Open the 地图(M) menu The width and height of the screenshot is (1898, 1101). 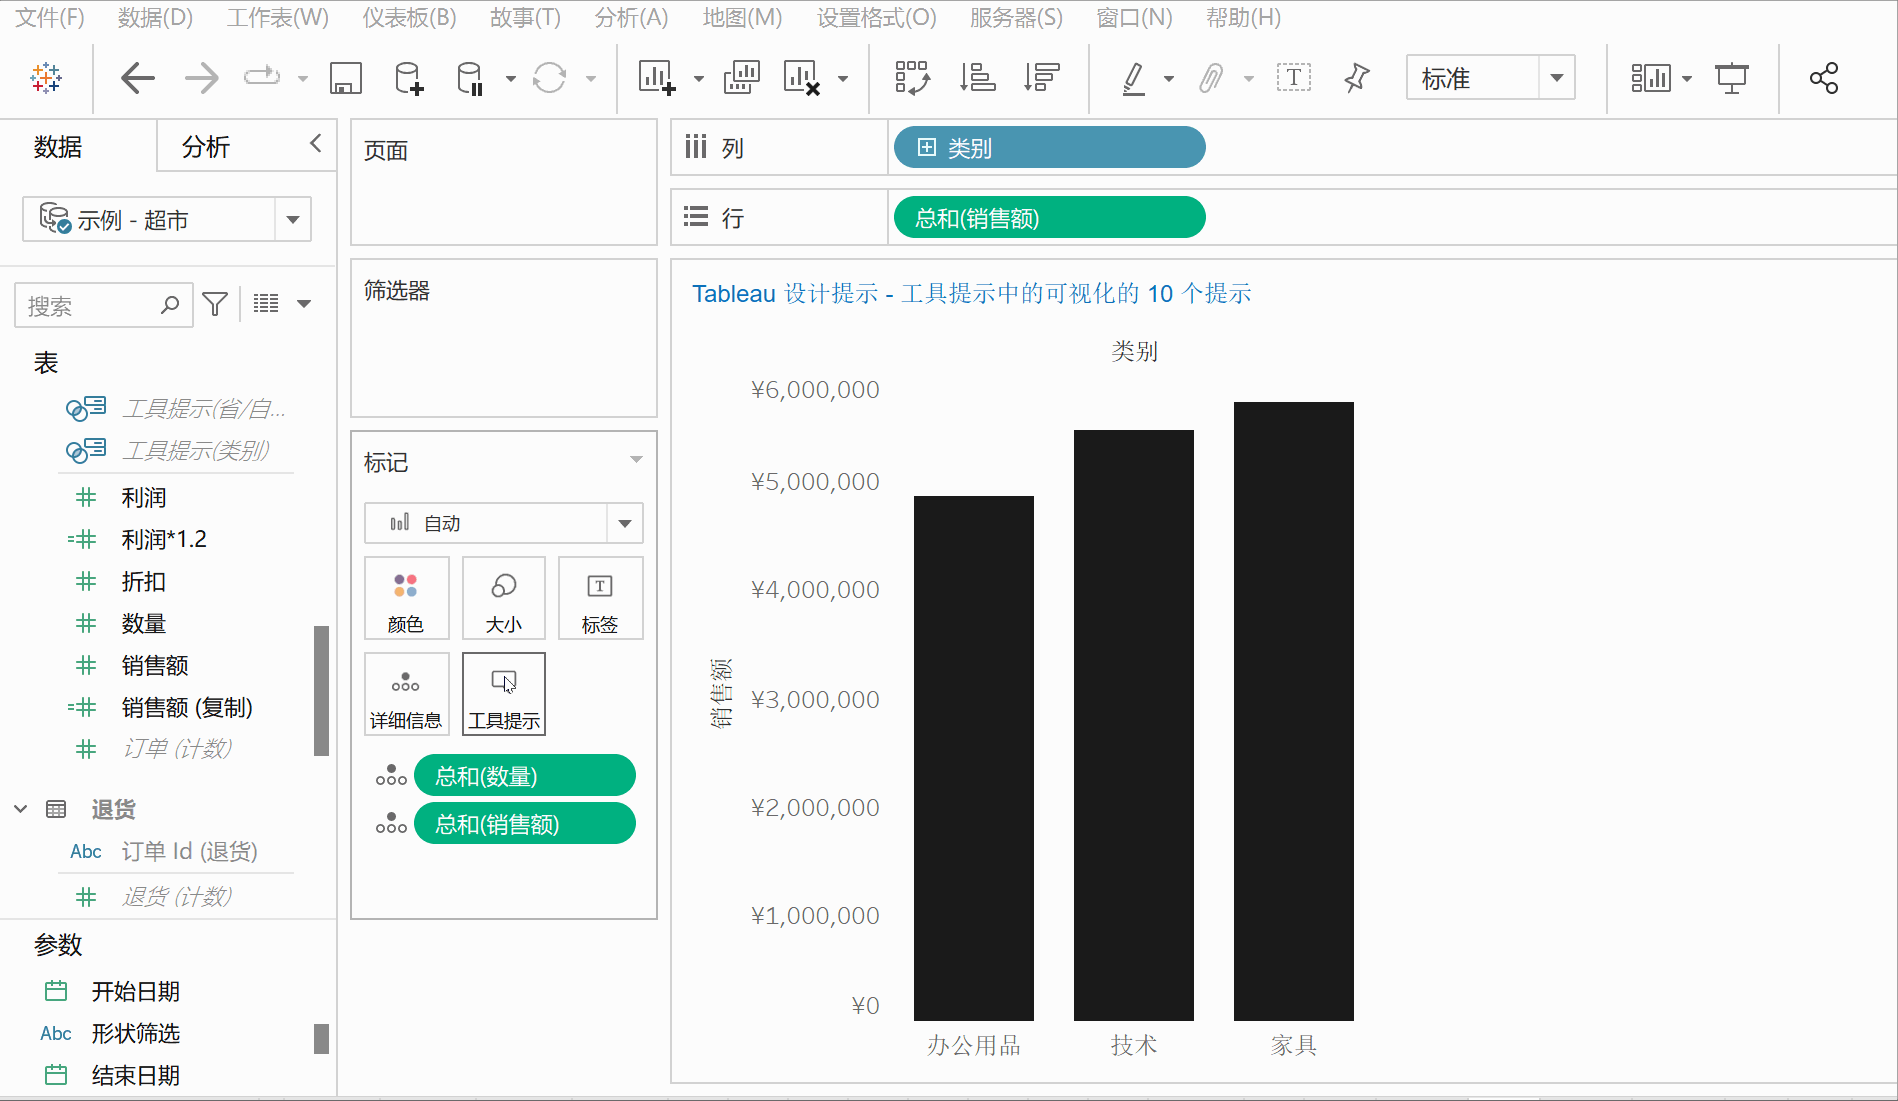[742, 18]
